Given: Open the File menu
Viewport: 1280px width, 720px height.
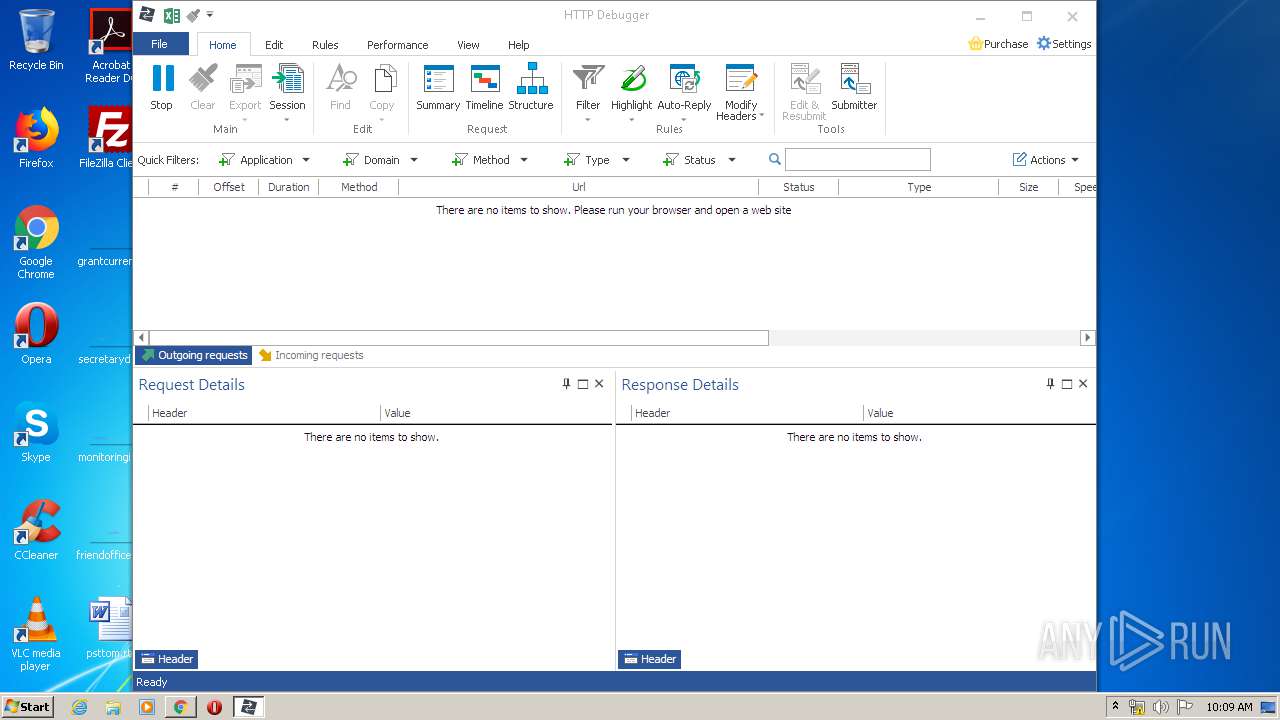Looking at the screenshot, I should click(160, 44).
